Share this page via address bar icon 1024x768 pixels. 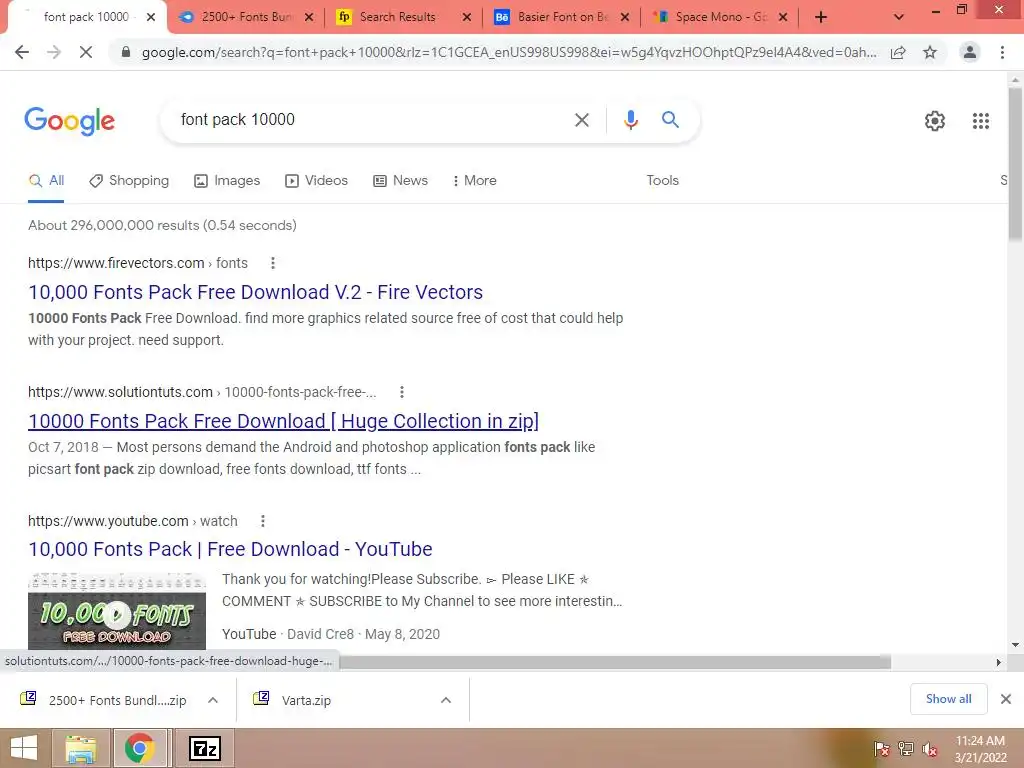coord(898,52)
